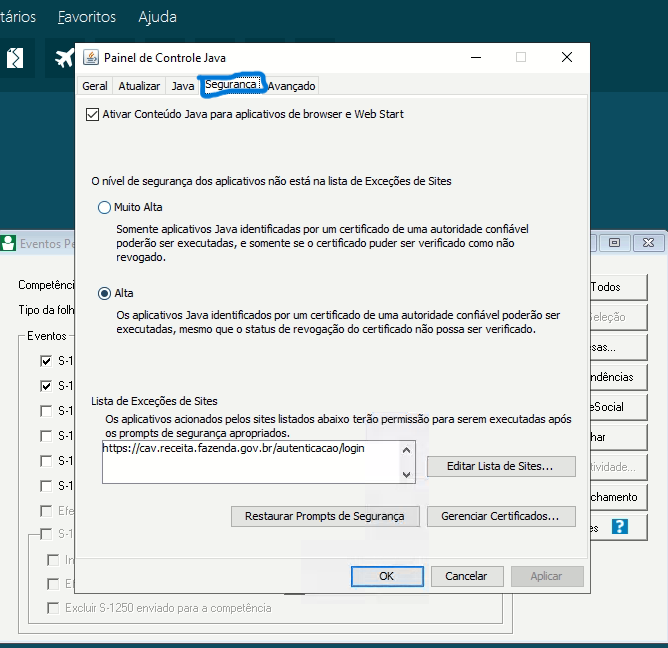Open Gerenciar Certificados dialog
Viewport: 668px width, 648px height.
point(501,516)
